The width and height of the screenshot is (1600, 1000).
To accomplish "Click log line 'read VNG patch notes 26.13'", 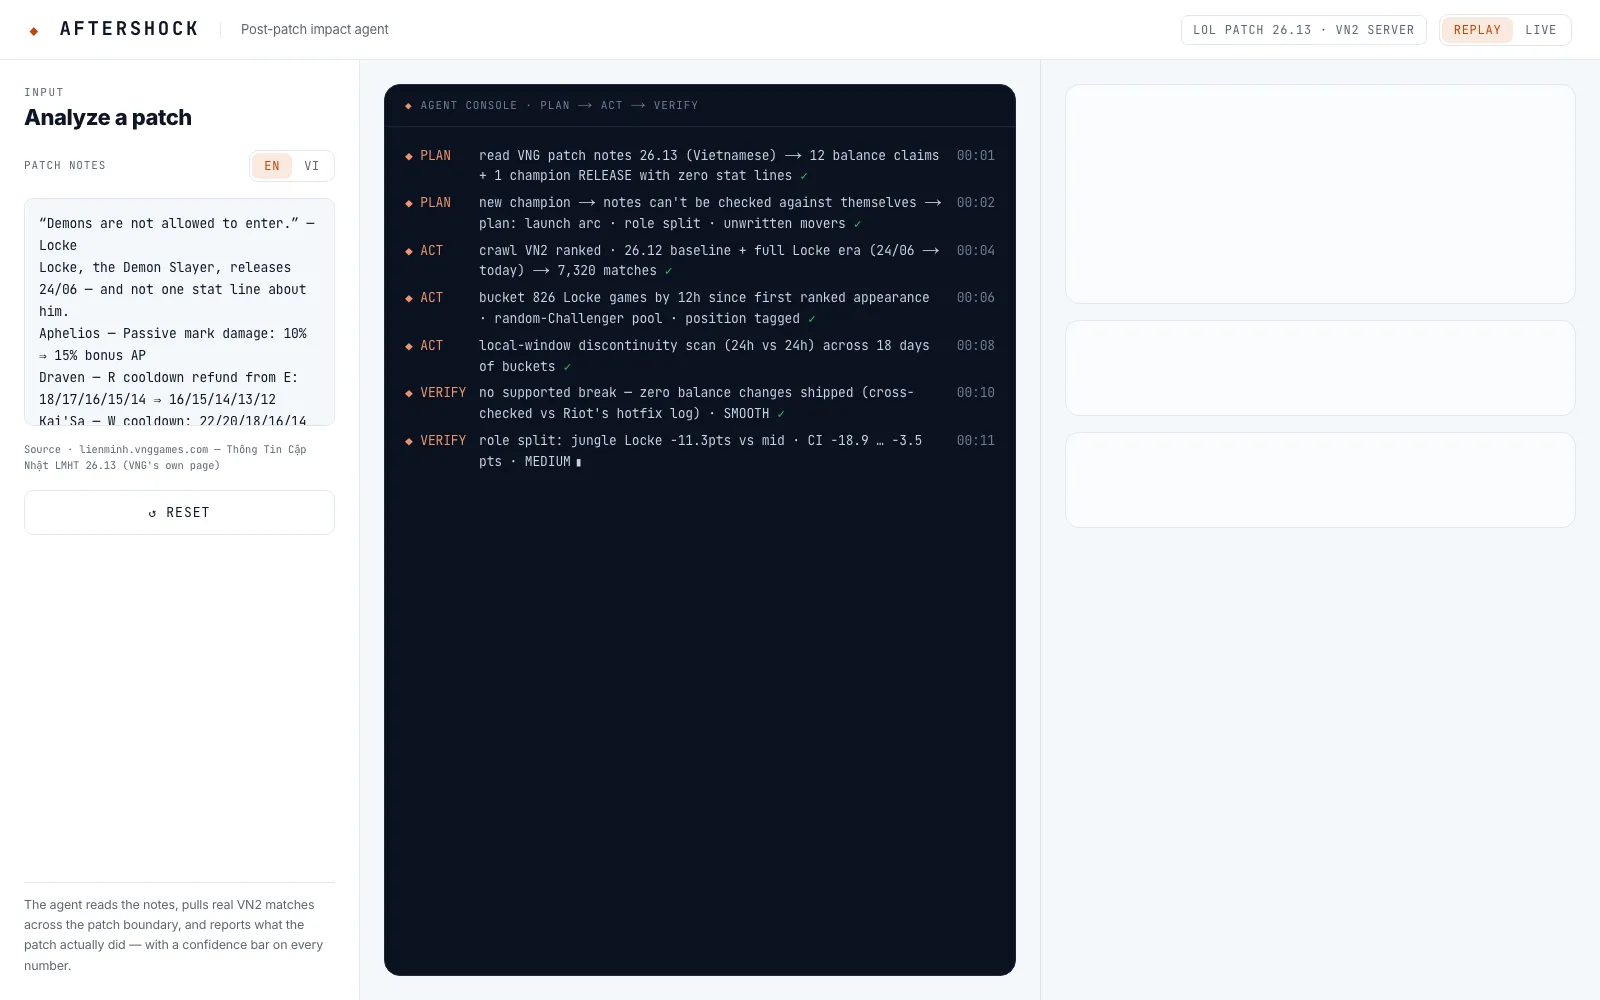I will coord(709,166).
